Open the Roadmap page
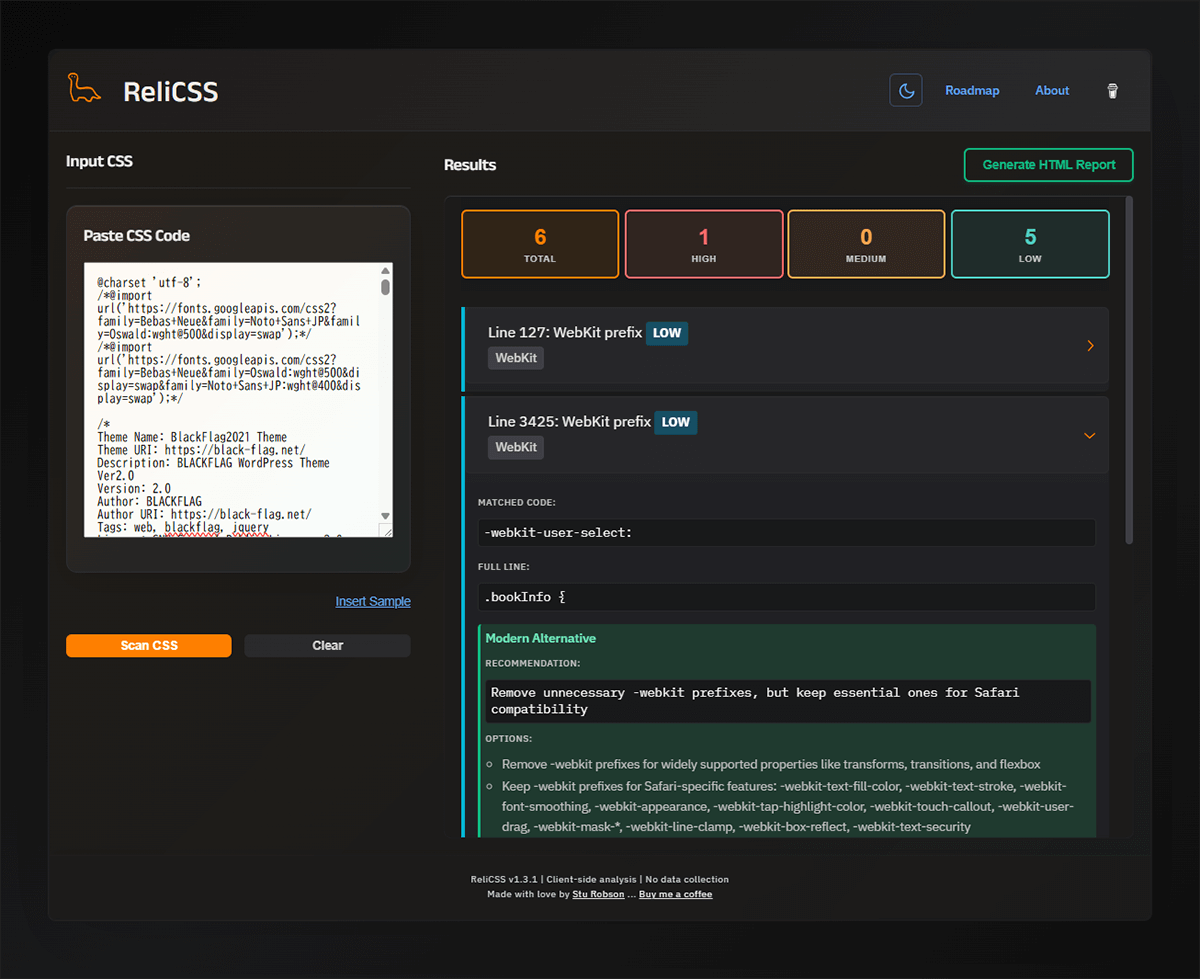Viewport: 1200px width, 979px height. pyautogui.click(x=972, y=91)
